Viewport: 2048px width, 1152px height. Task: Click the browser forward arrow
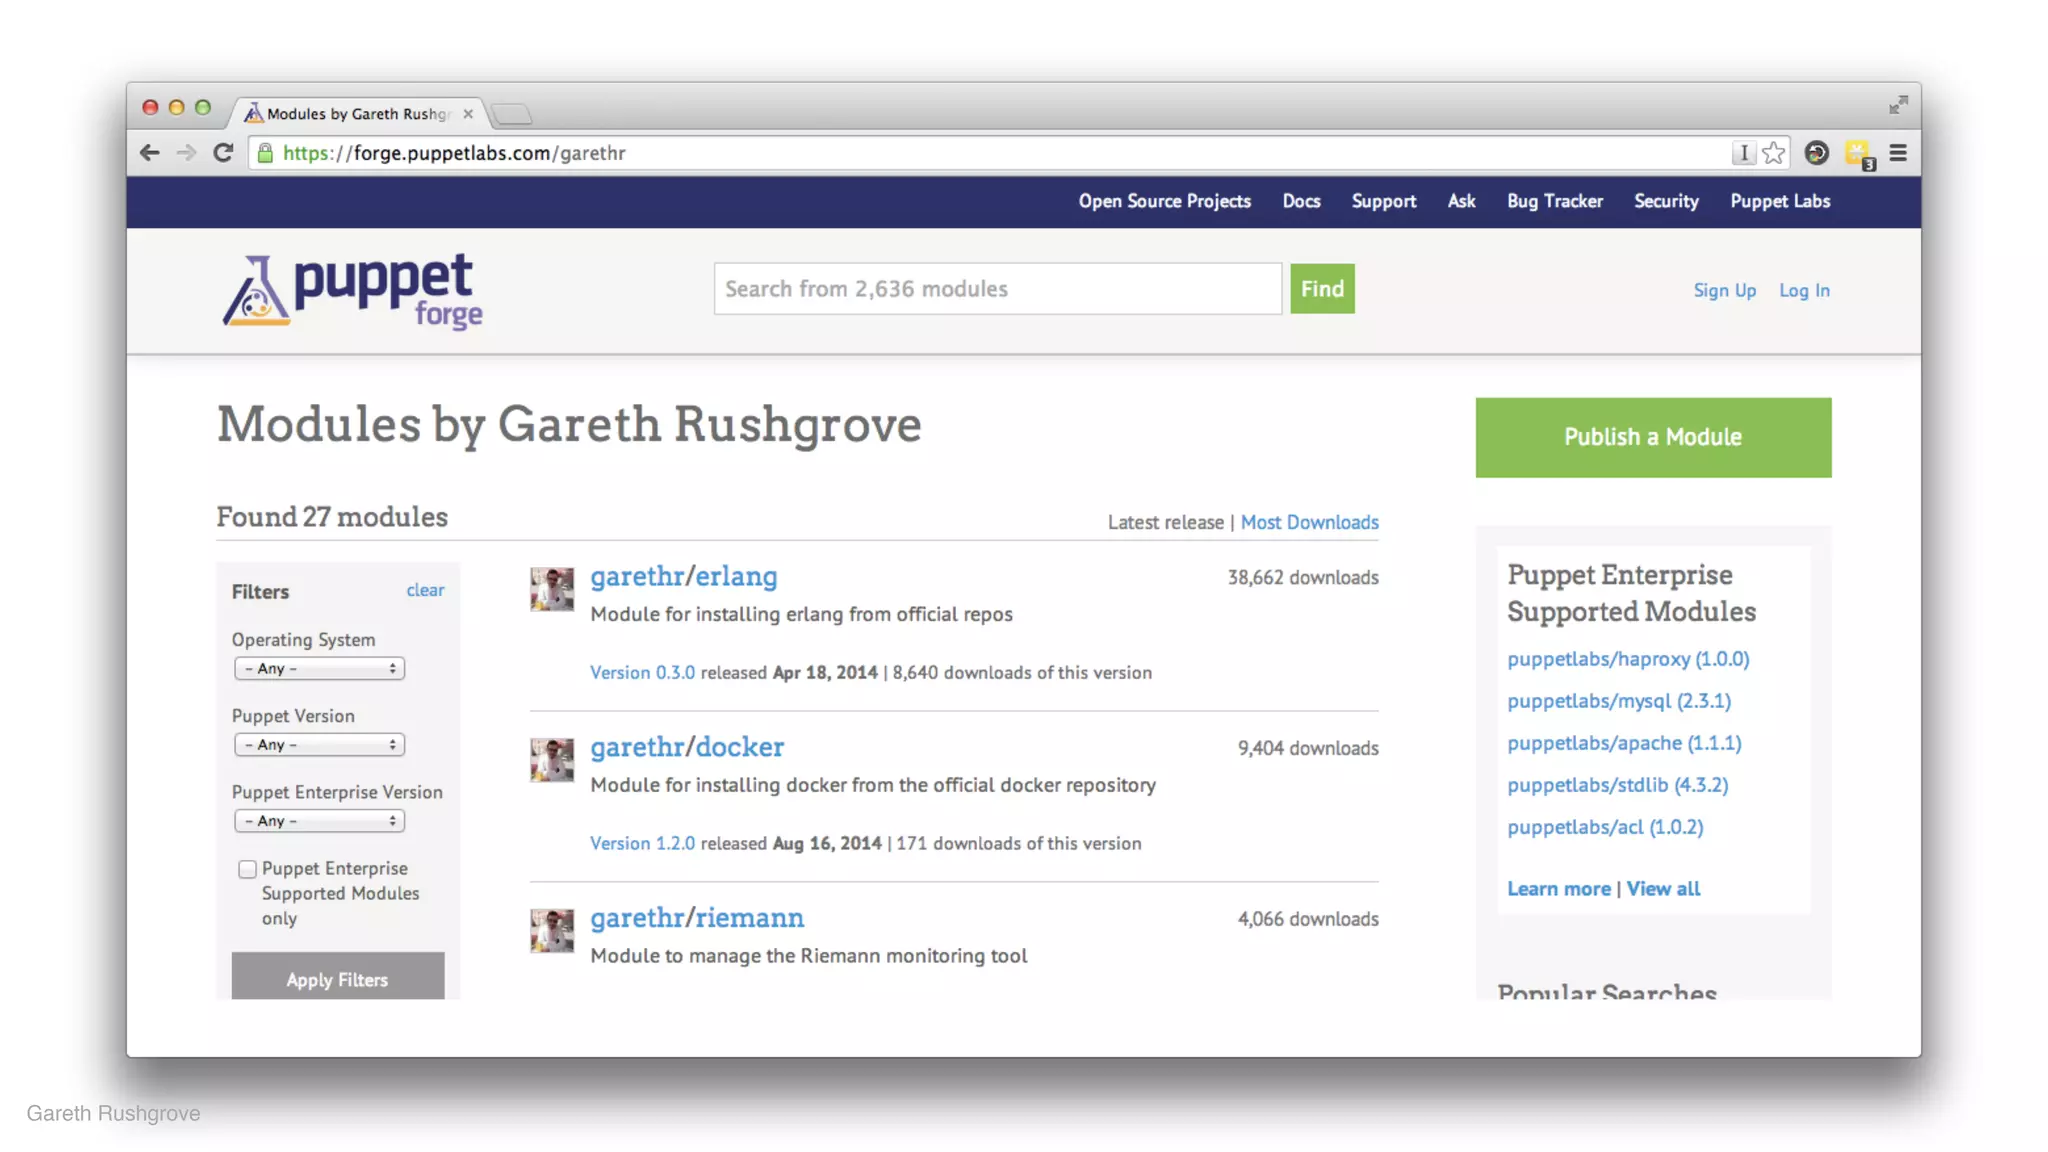(186, 153)
